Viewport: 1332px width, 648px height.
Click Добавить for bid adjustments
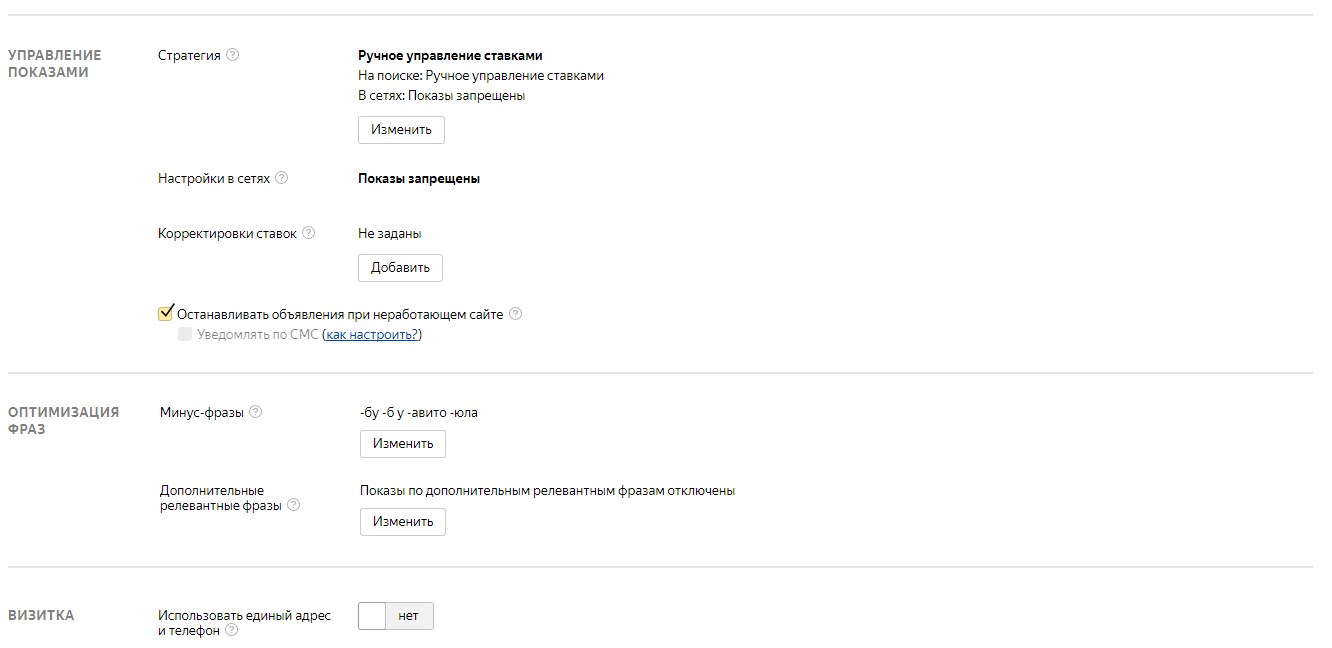400,268
